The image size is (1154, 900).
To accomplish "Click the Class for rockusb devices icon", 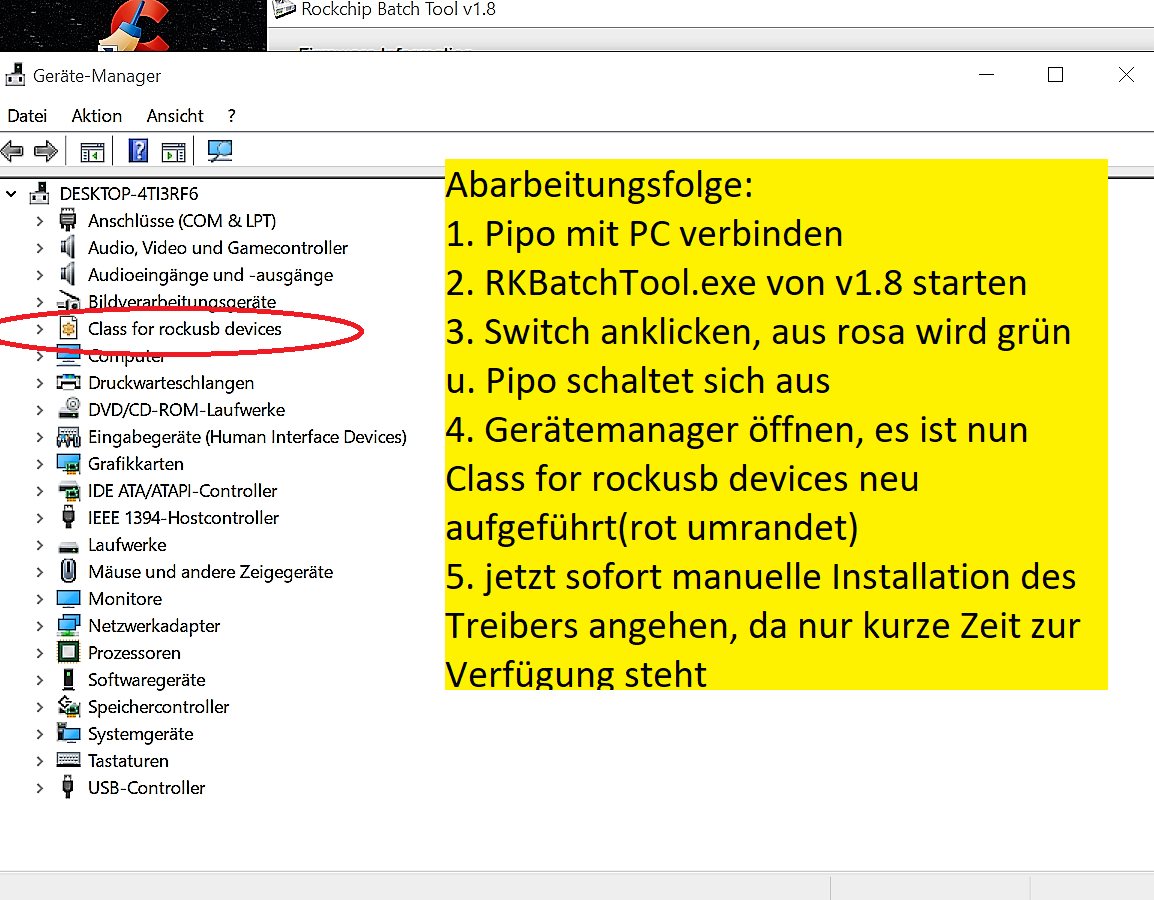I will pos(68,328).
